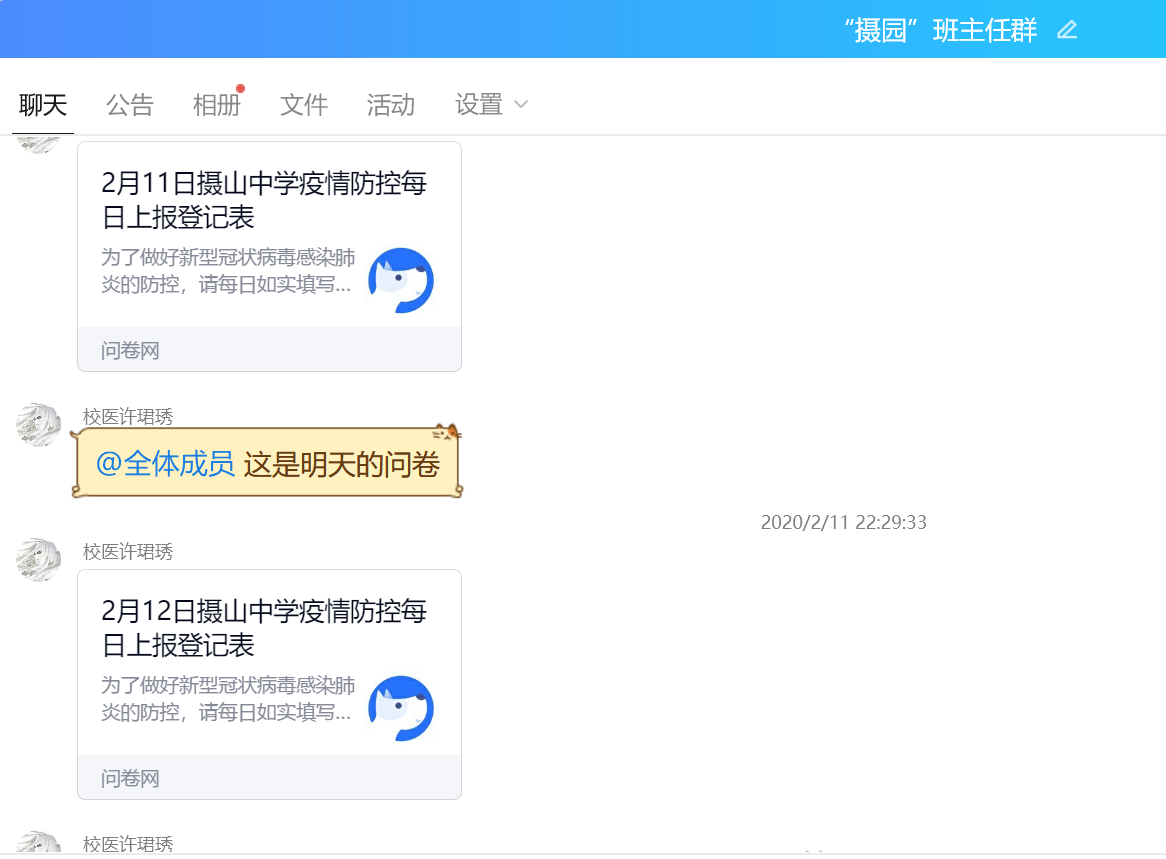Image resolution: width=1166 pixels, height=859 pixels.
Task: Click the 问卷网 logo in 2月11日 card
Action: pyautogui.click(x=401, y=280)
